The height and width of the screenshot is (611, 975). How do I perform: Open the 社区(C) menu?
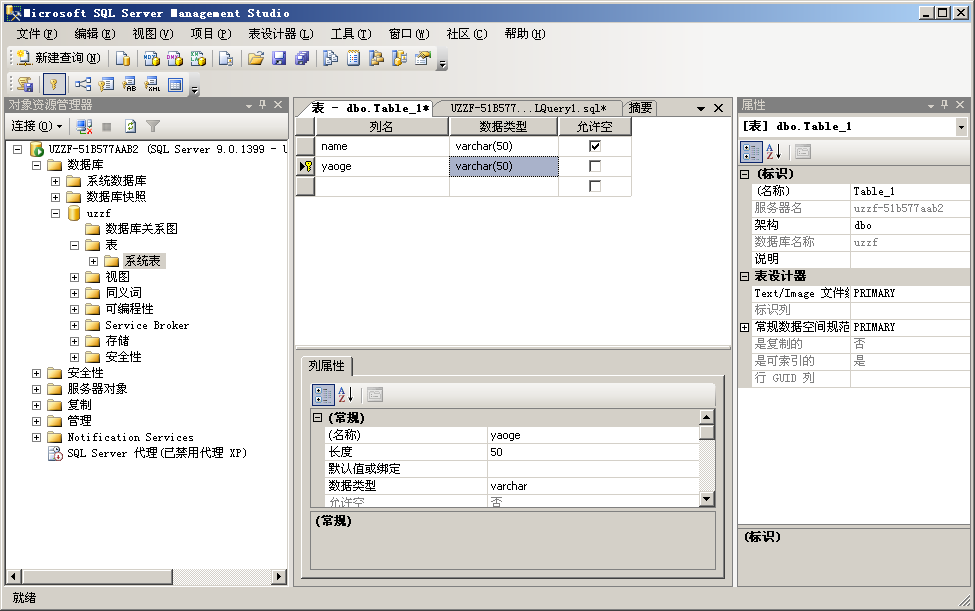pyautogui.click(x=466, y=34)
